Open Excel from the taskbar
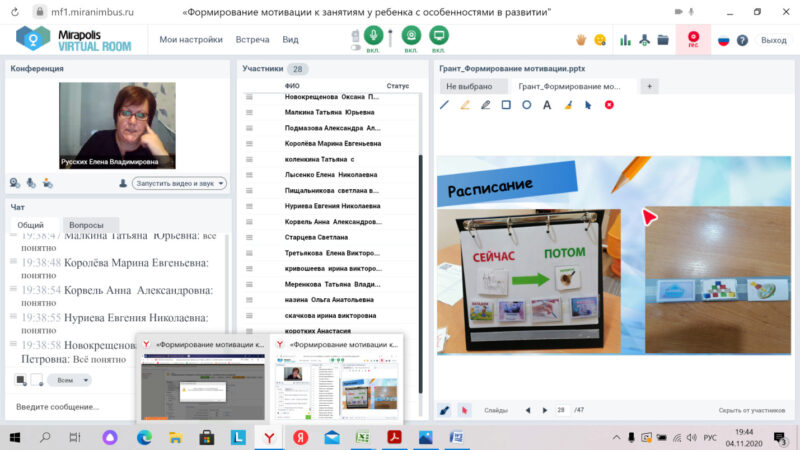This screenshot has height=450, width=800. coord(363,437)
